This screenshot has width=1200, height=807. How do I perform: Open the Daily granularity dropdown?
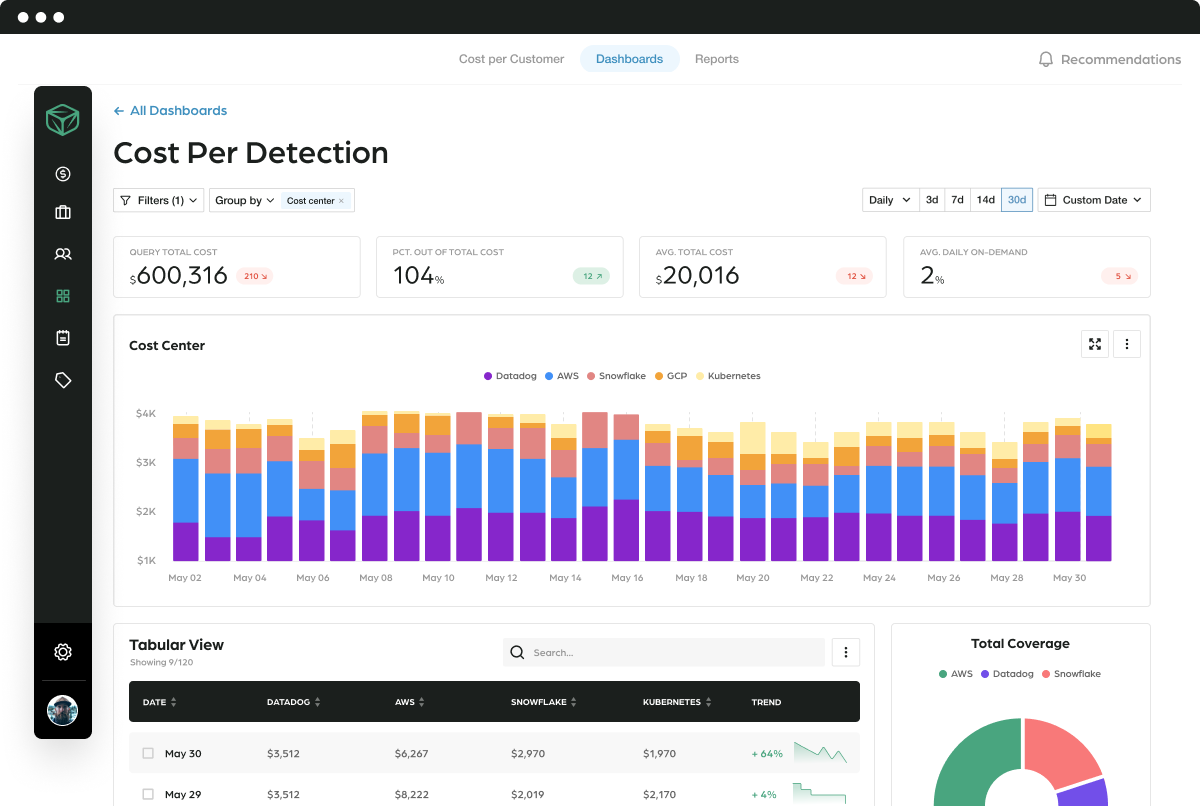pos(889,200)
